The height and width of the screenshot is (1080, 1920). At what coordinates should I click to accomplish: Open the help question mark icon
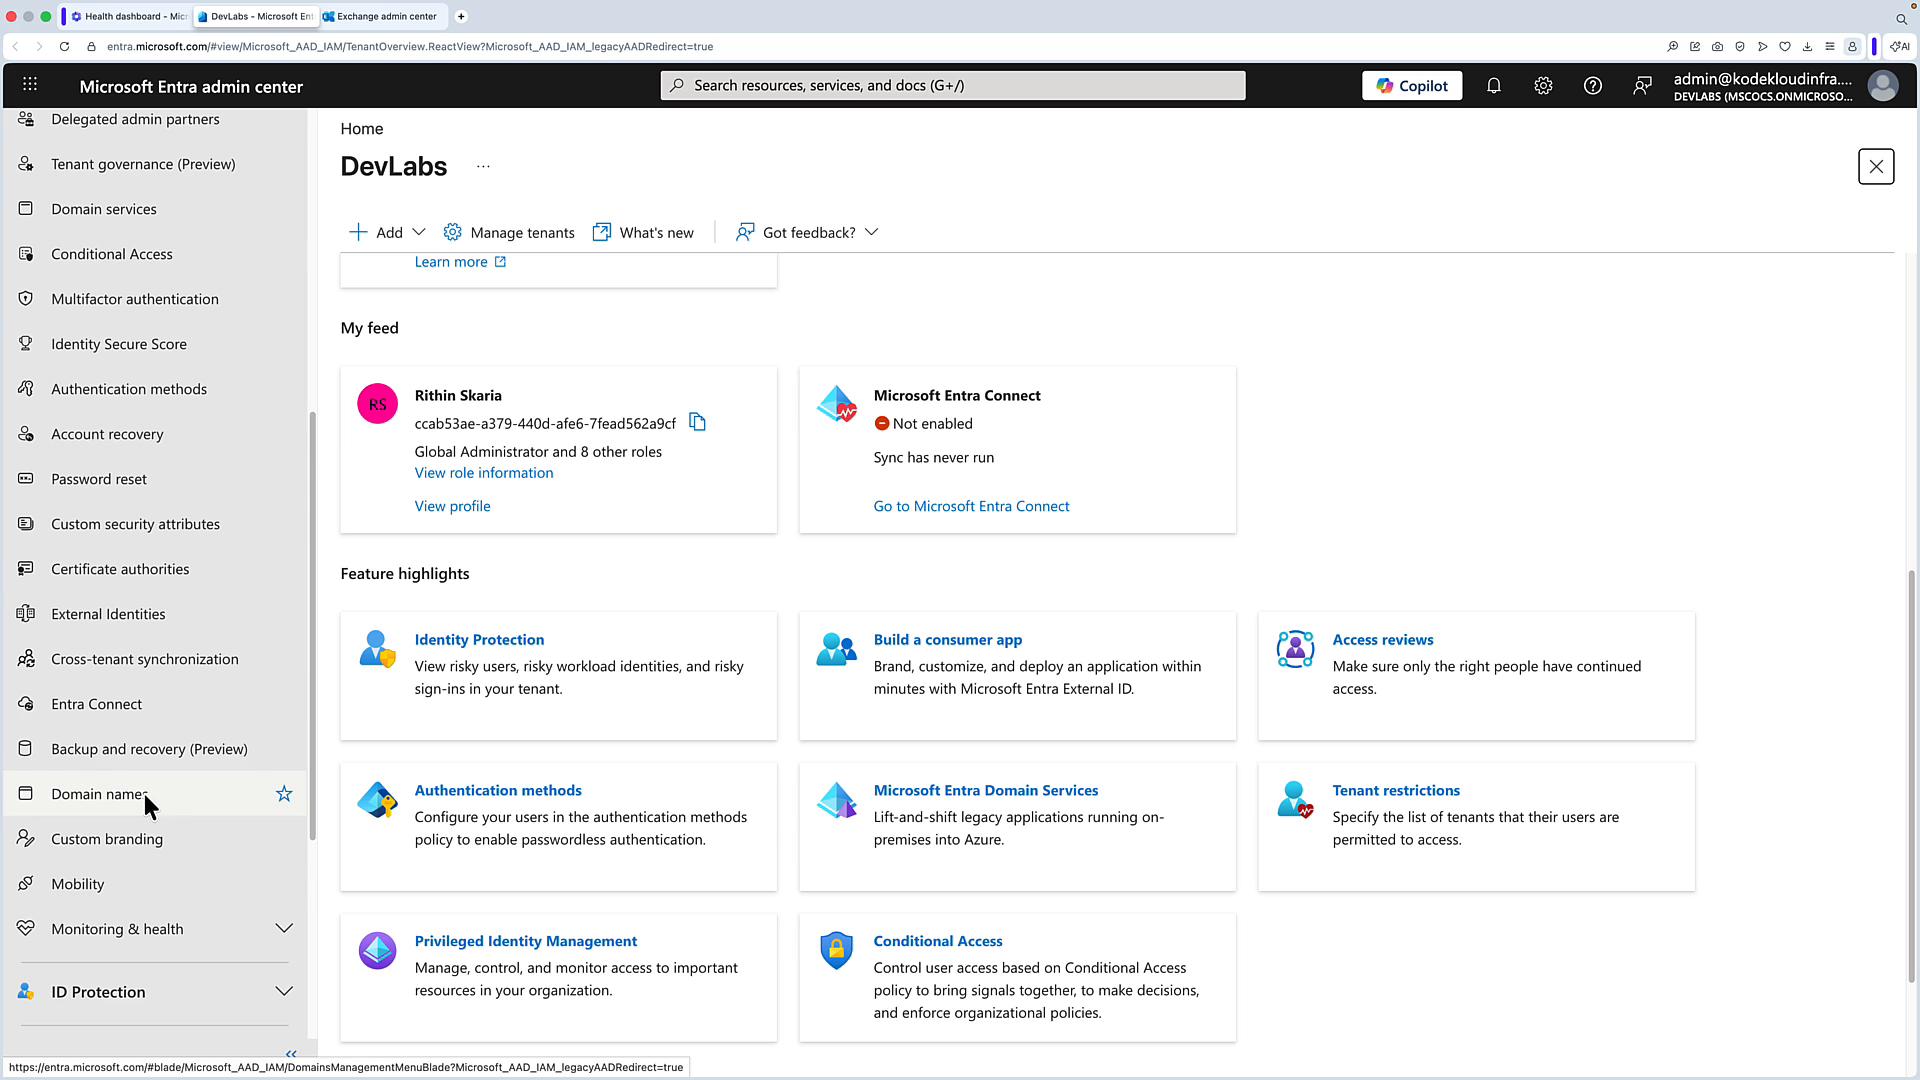tap(1593, 86)
